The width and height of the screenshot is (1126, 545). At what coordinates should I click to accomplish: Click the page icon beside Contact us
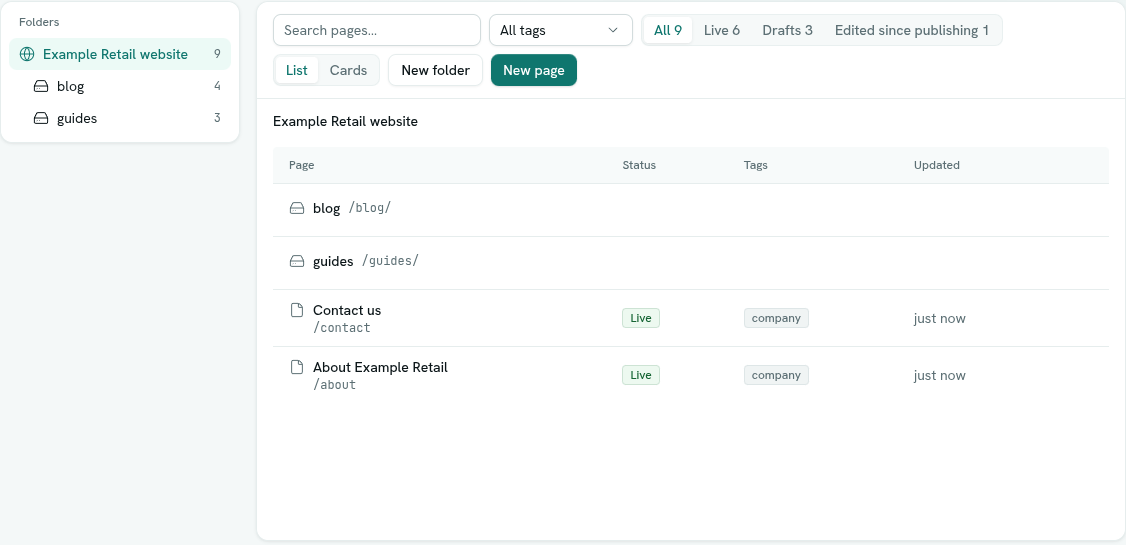[297, 309]
